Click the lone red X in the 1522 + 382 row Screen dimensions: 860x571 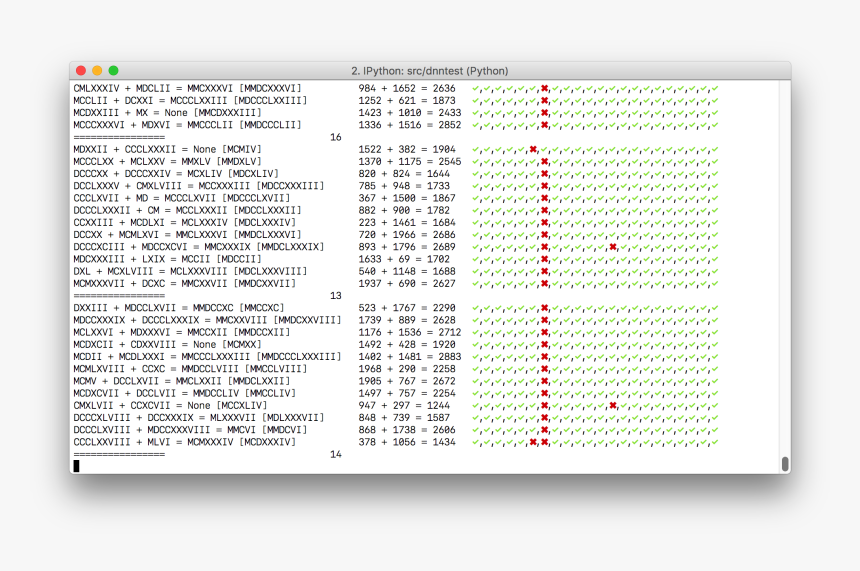tap(533, 149)
